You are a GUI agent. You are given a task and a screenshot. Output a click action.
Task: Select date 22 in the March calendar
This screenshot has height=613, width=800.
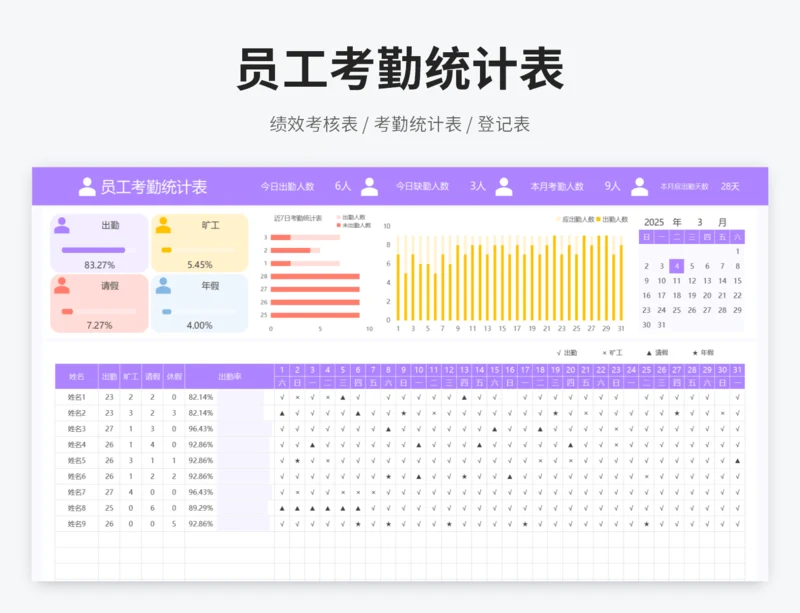[x=737, y=296]
